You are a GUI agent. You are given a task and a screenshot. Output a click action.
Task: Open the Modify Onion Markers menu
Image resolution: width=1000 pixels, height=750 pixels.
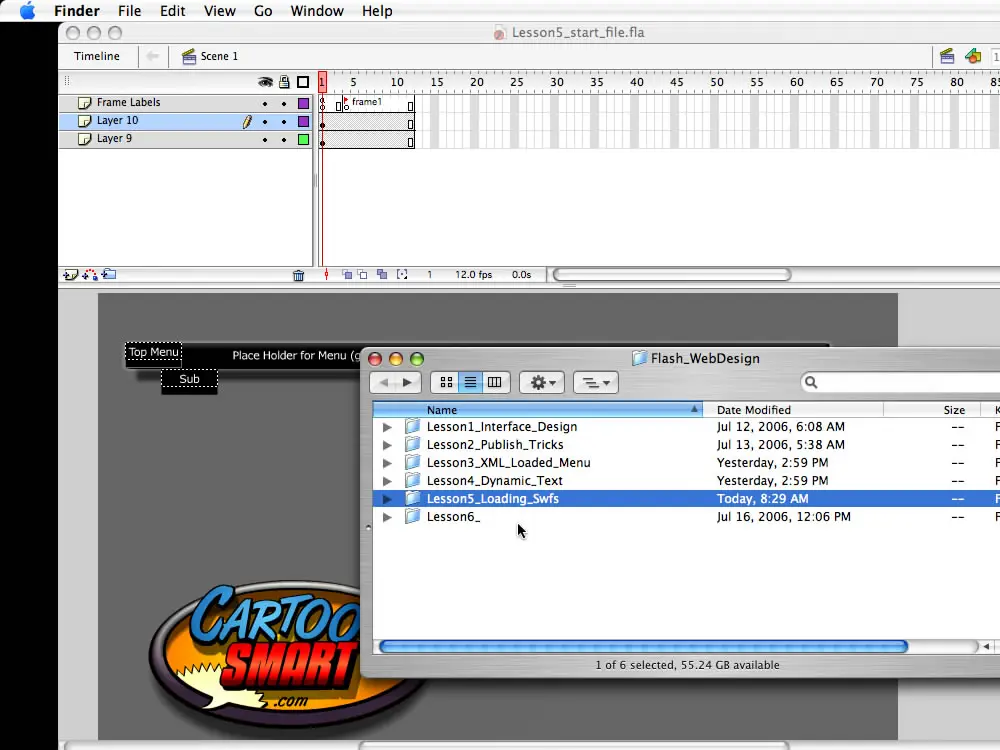point(402,275)
